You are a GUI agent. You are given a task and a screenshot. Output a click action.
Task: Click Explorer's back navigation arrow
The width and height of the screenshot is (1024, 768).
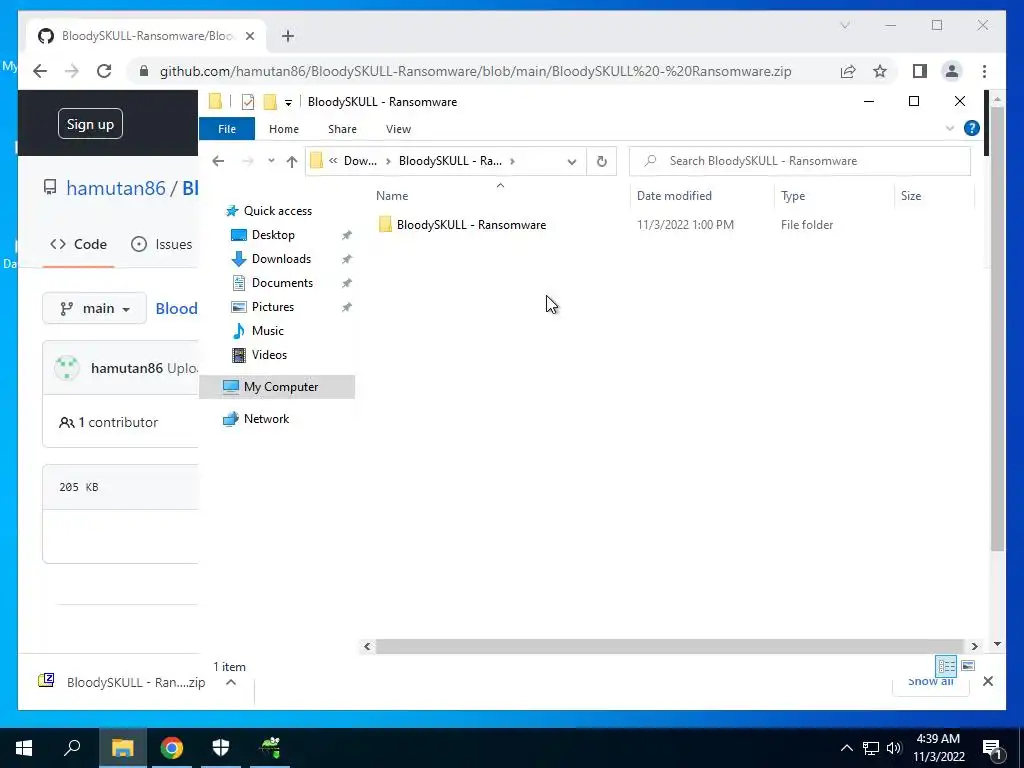pyautogui.click(x=218, y=161)
